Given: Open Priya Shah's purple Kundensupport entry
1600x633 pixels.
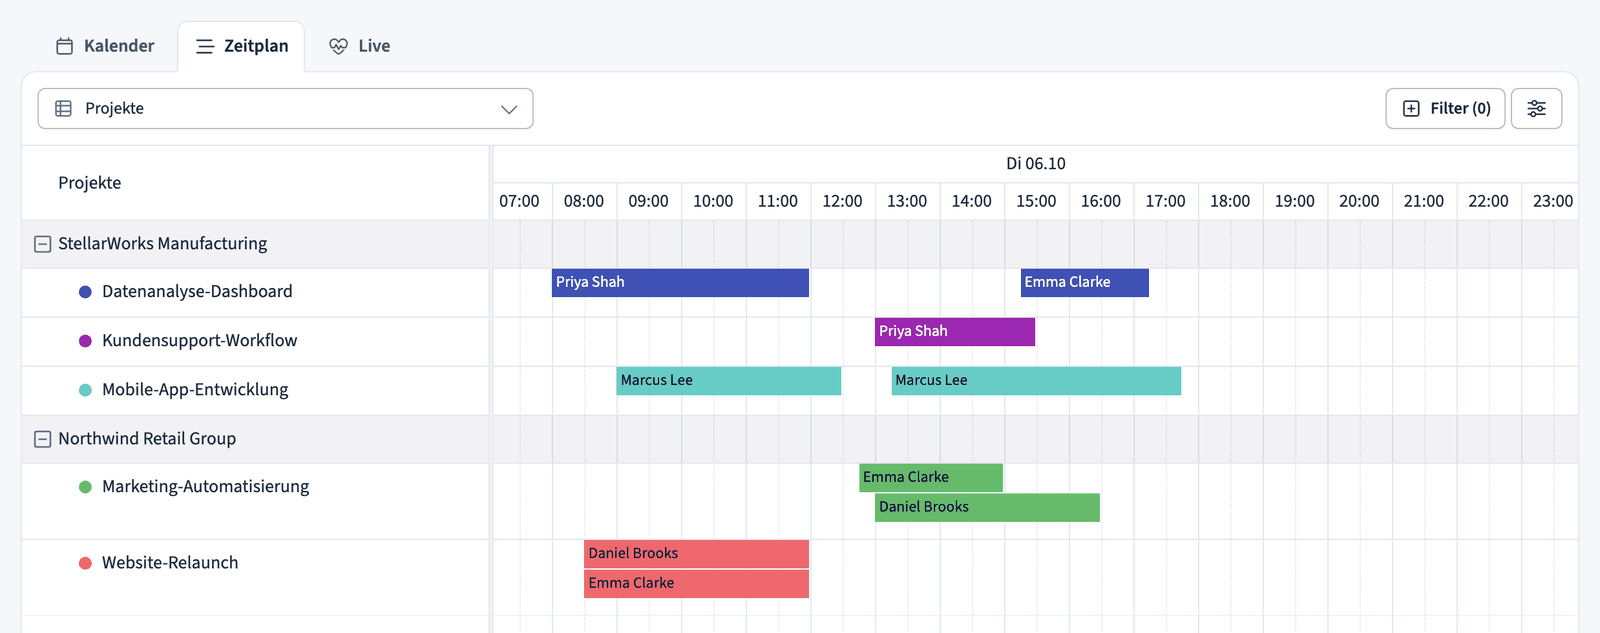Looking at the screenshot, I should tap(955, 332).
